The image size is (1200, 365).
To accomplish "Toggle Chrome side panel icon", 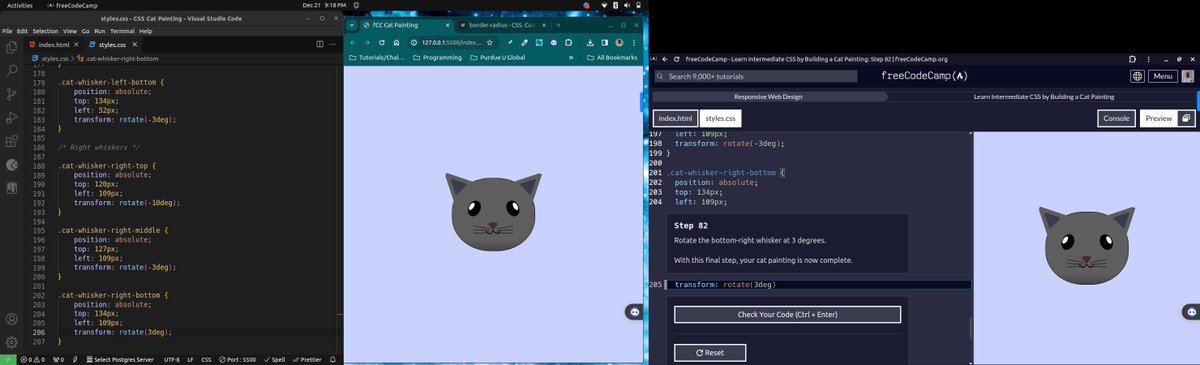I will [x=605, y=42].
